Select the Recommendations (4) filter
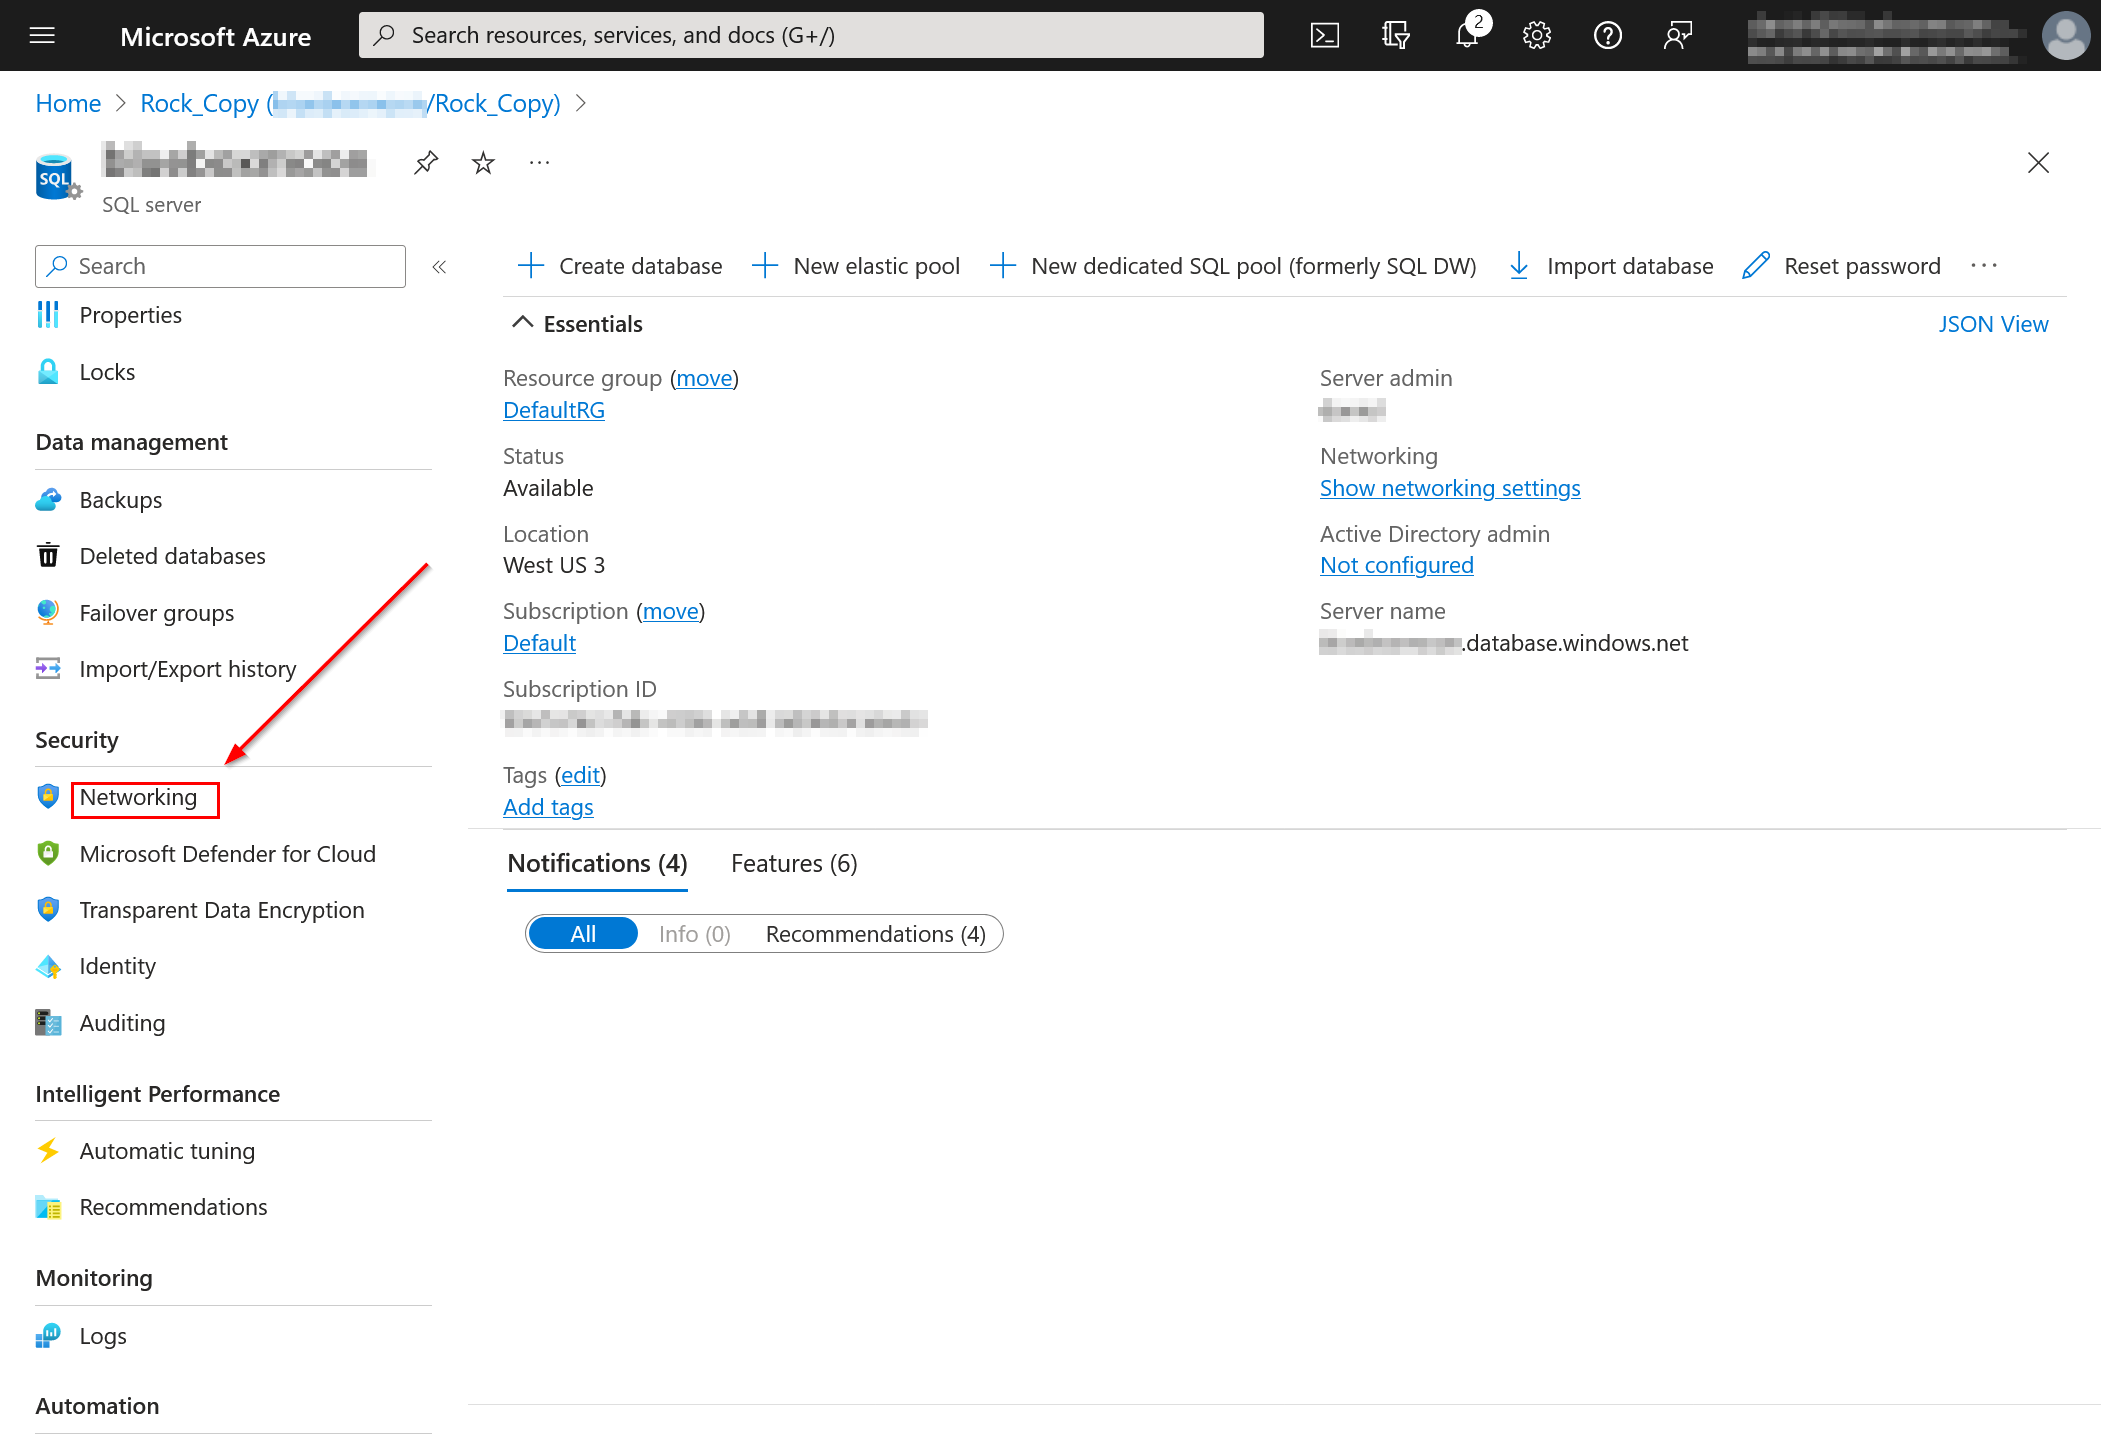 pyautogui.click(x=875, y=934)
